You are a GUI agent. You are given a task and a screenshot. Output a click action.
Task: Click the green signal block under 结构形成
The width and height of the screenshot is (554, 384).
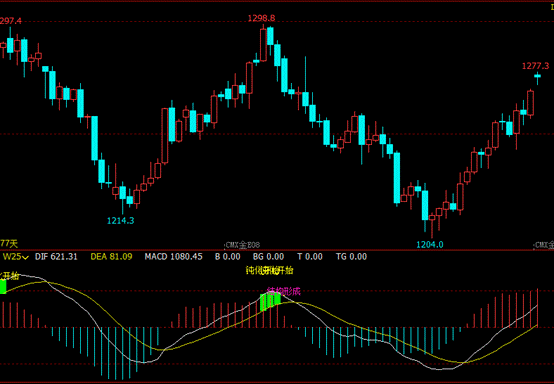click(270, 302)
